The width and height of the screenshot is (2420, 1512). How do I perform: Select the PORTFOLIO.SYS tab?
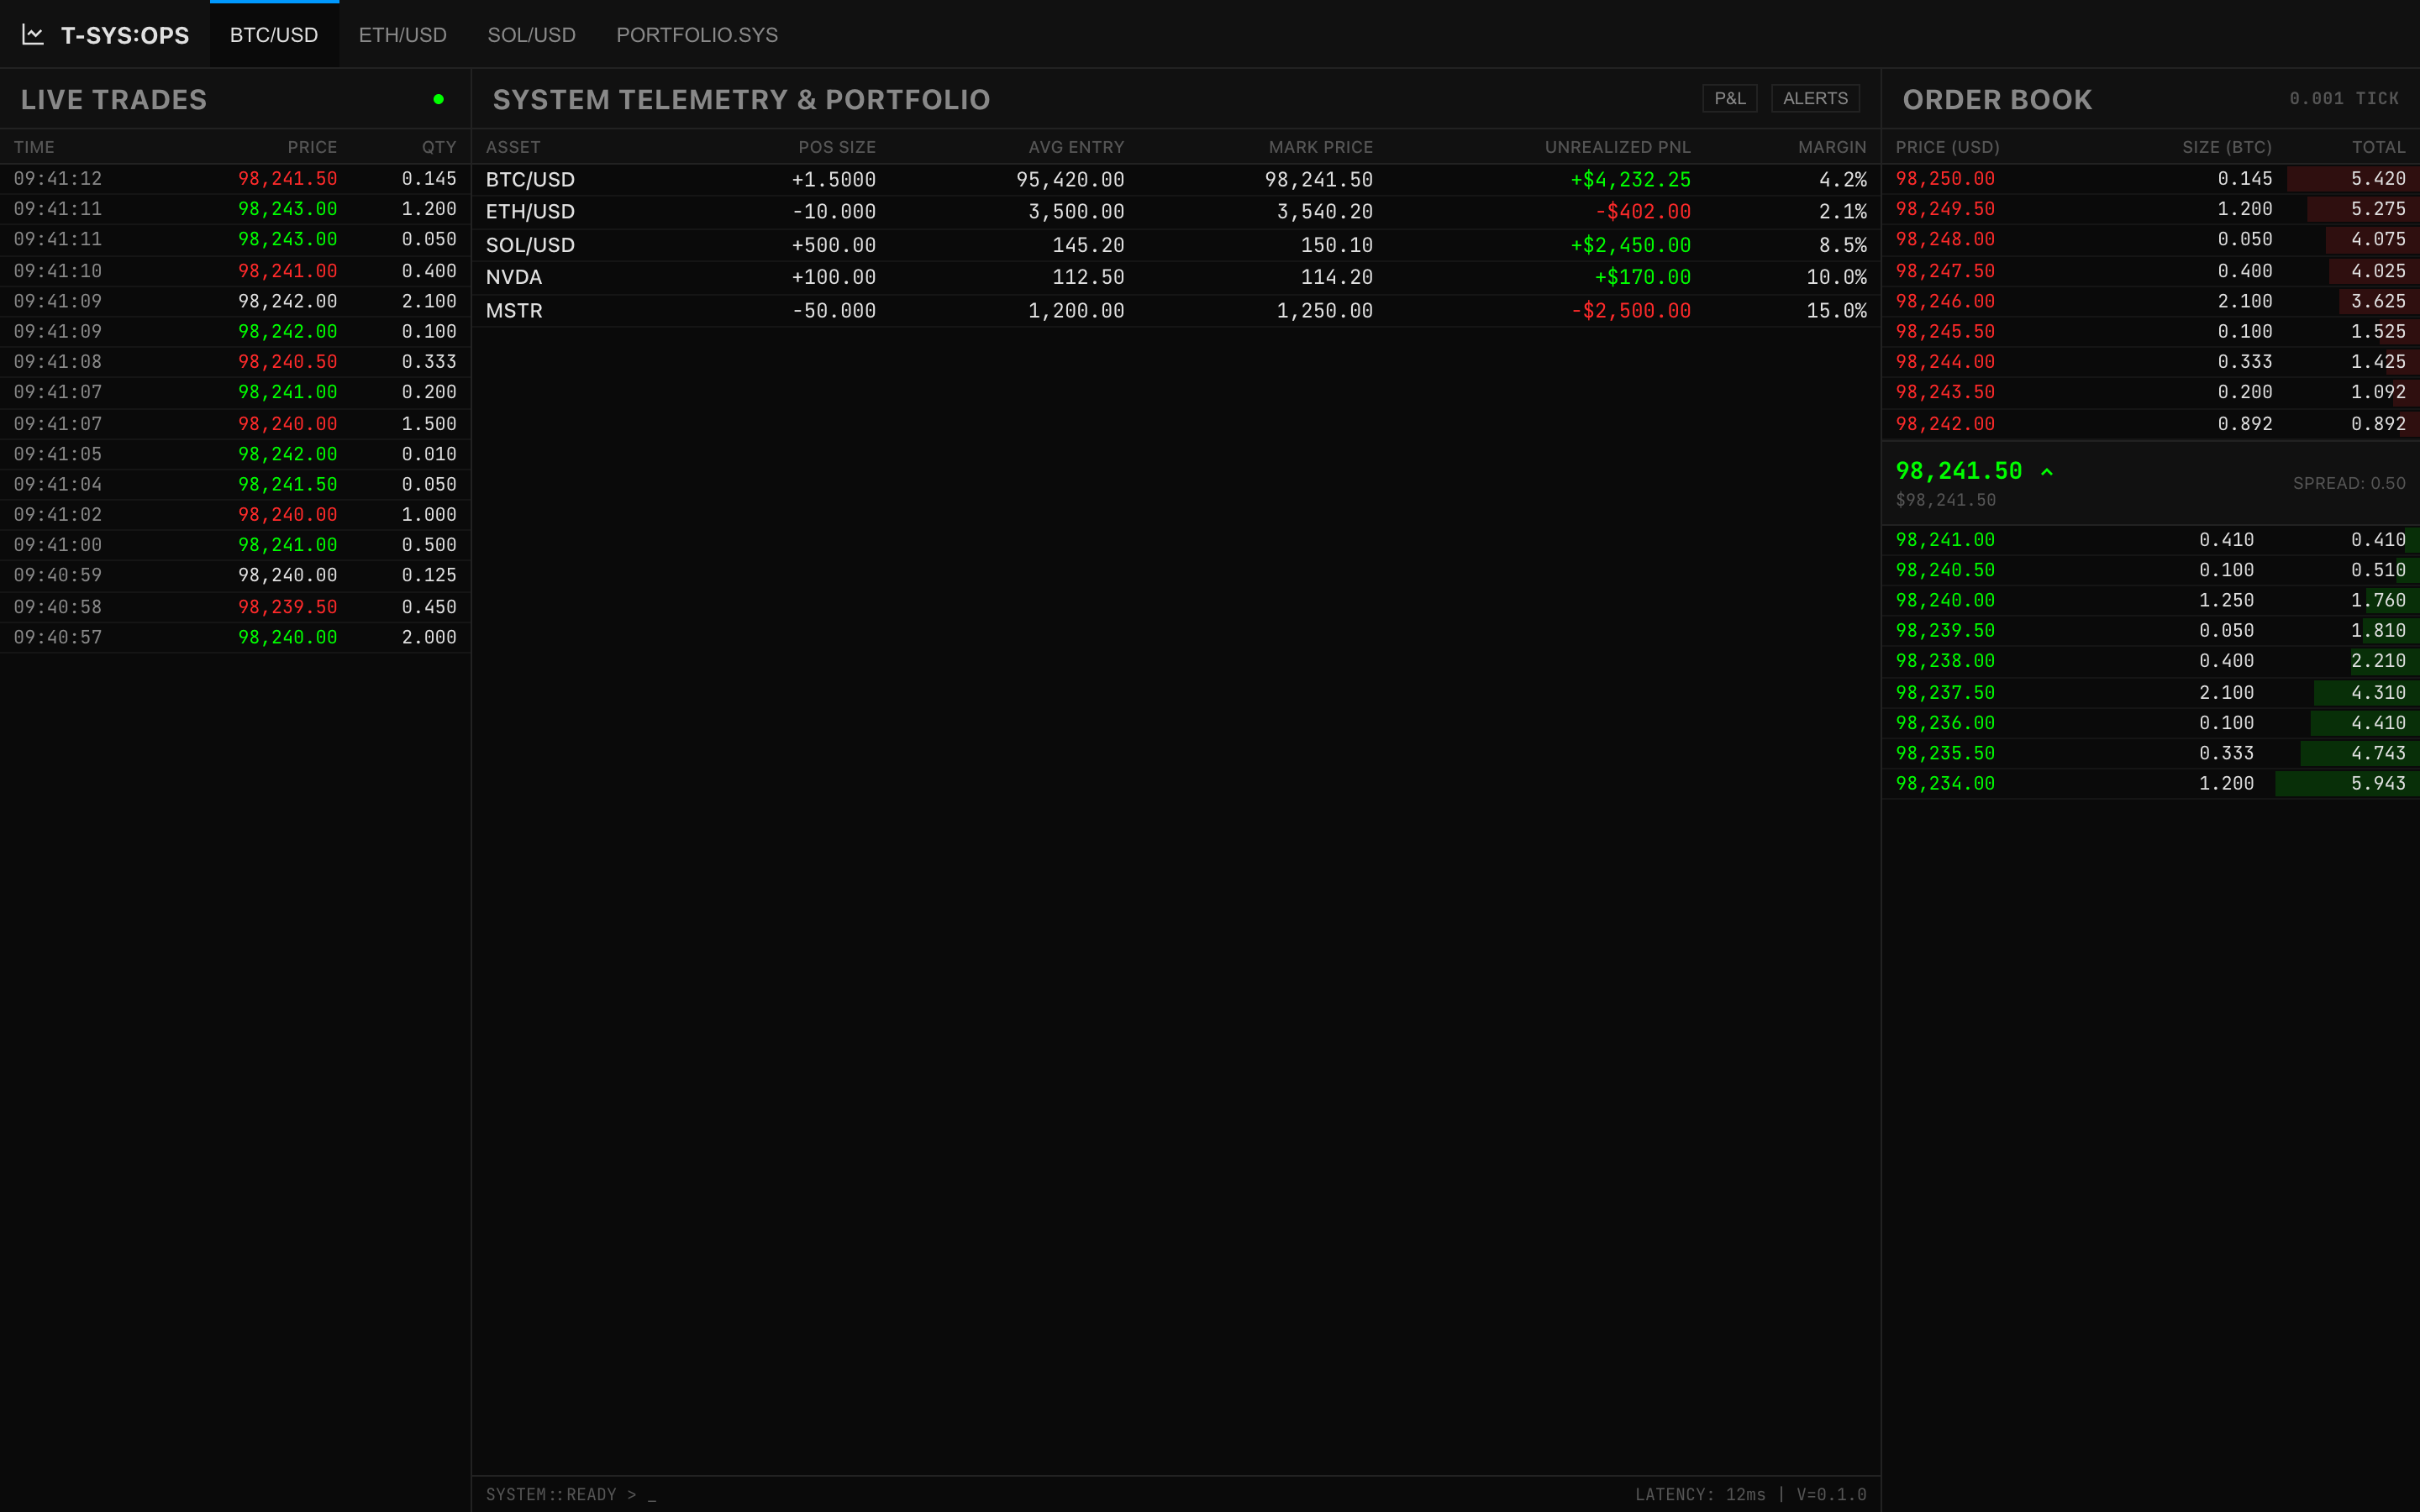pos(696,35)
